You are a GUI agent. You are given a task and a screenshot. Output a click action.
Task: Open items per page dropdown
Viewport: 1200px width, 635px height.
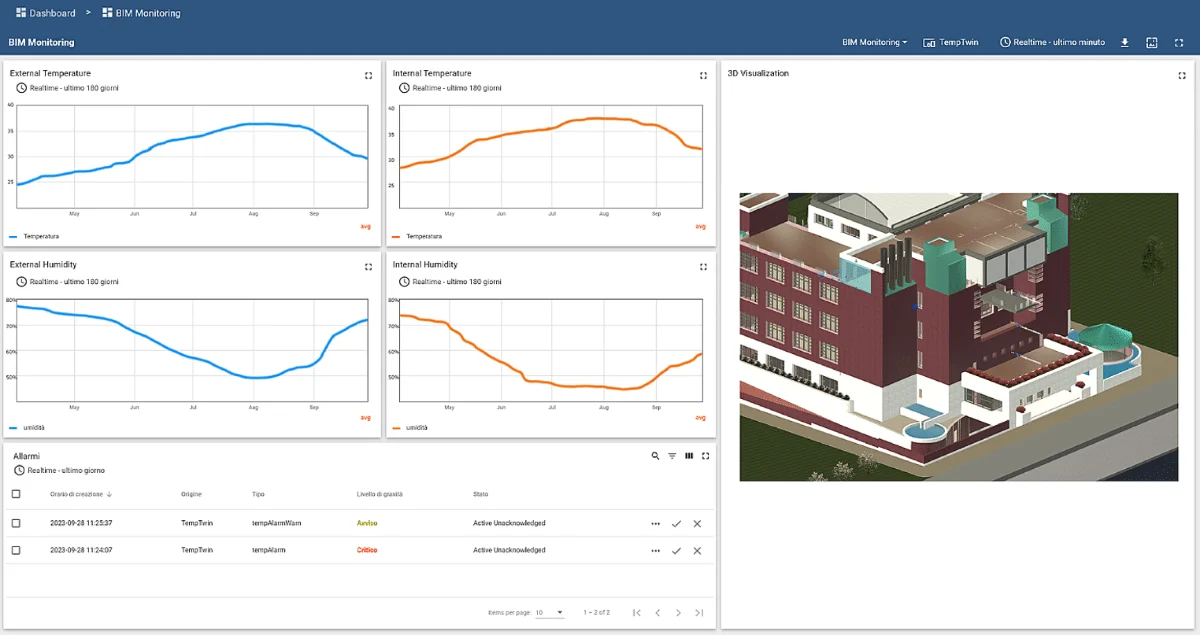[549, 612]
